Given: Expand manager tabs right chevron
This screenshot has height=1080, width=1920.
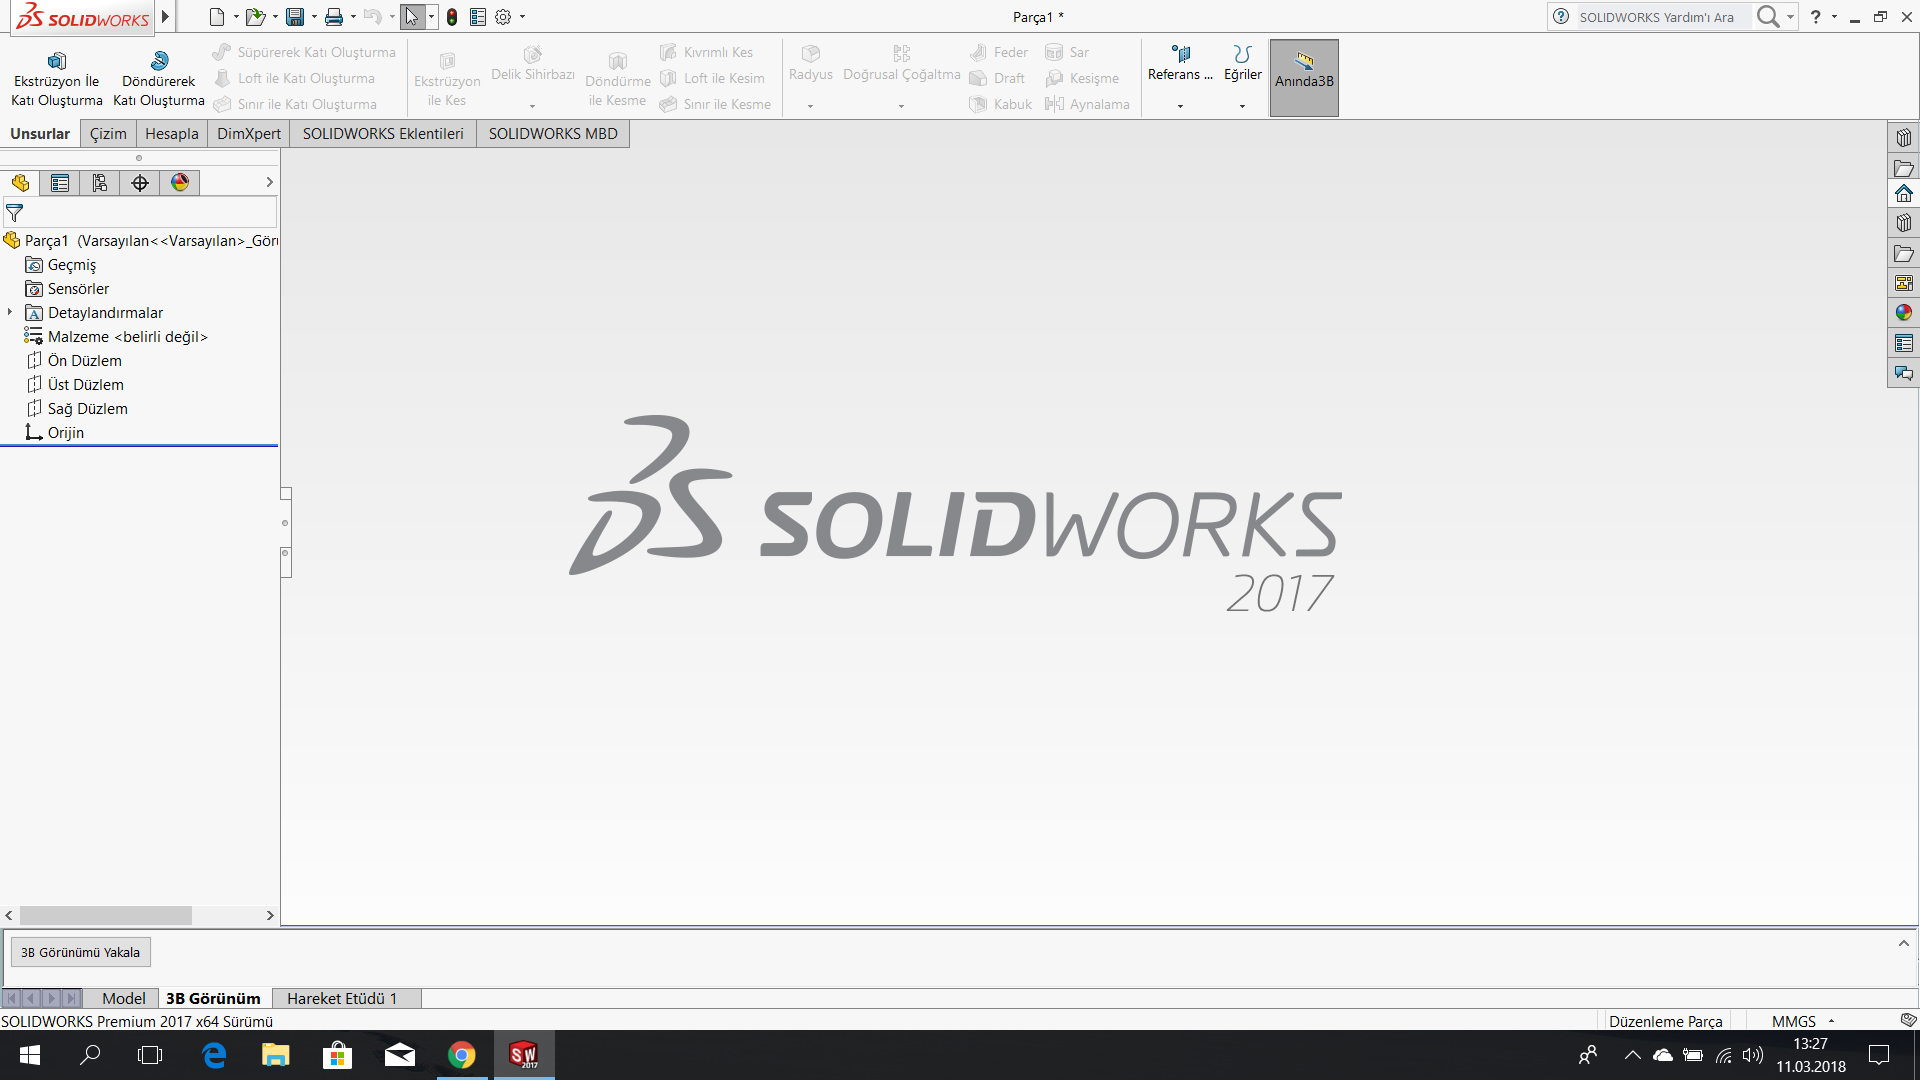Looking at the screenshot, I should pyautogui.click(x=269, y=182).
